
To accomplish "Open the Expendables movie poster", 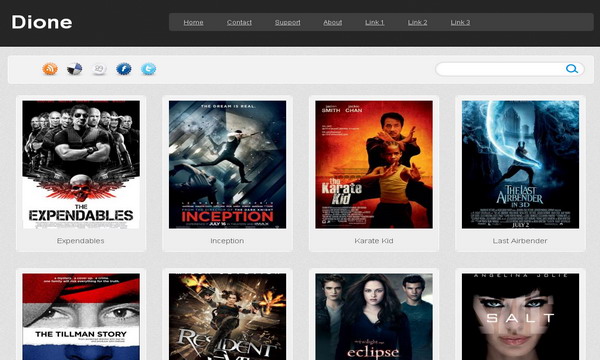I will [81, 165].
